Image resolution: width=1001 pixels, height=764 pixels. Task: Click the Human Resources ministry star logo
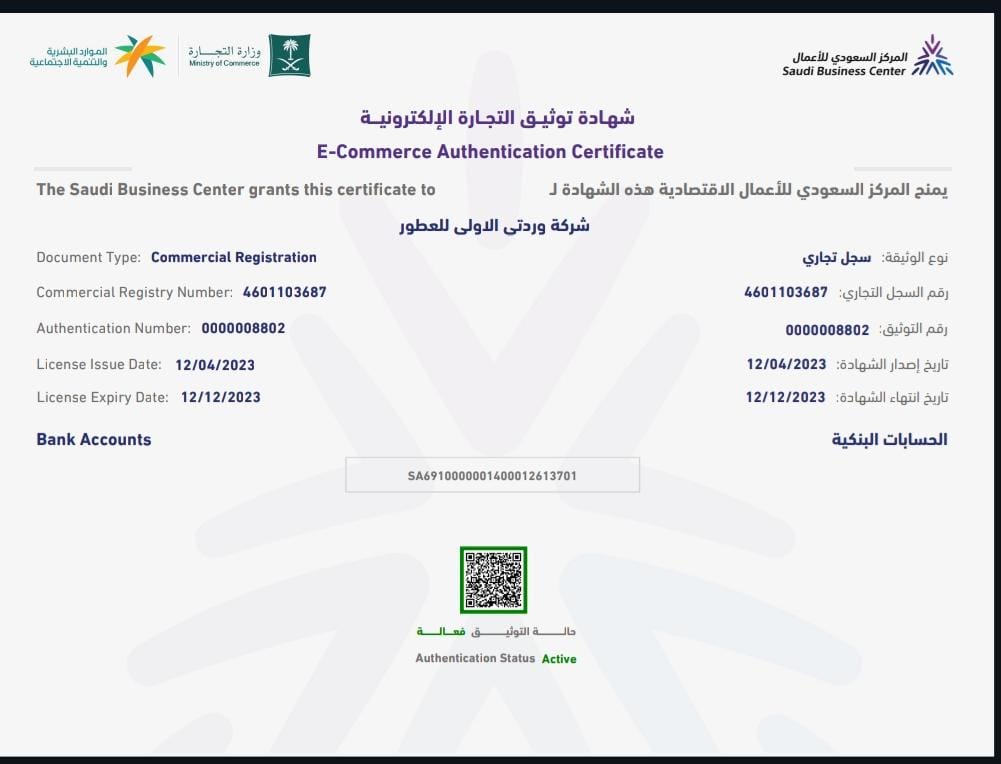click(139, 56)
